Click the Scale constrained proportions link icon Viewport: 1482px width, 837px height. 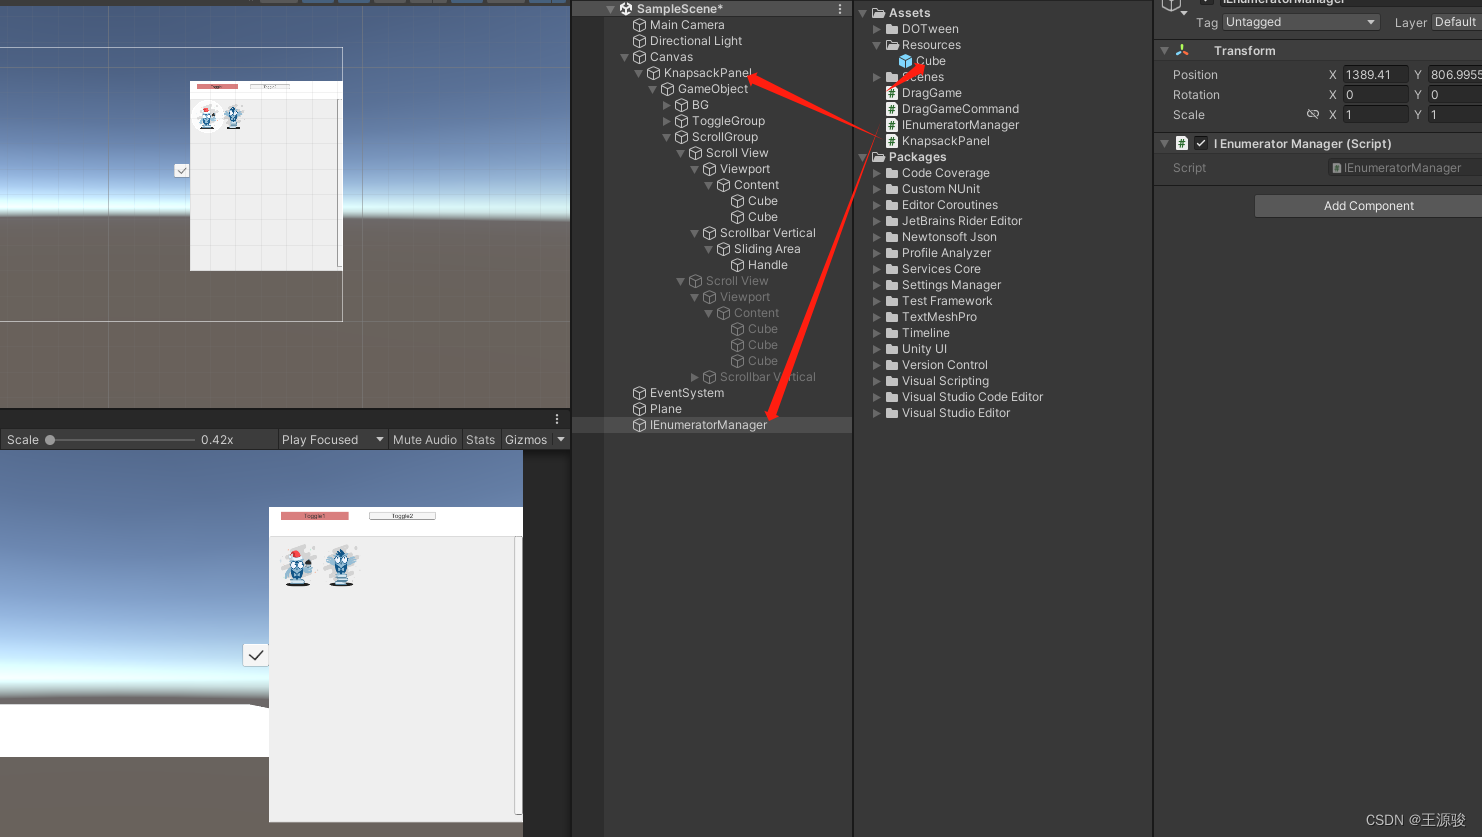coord(1313,115)
